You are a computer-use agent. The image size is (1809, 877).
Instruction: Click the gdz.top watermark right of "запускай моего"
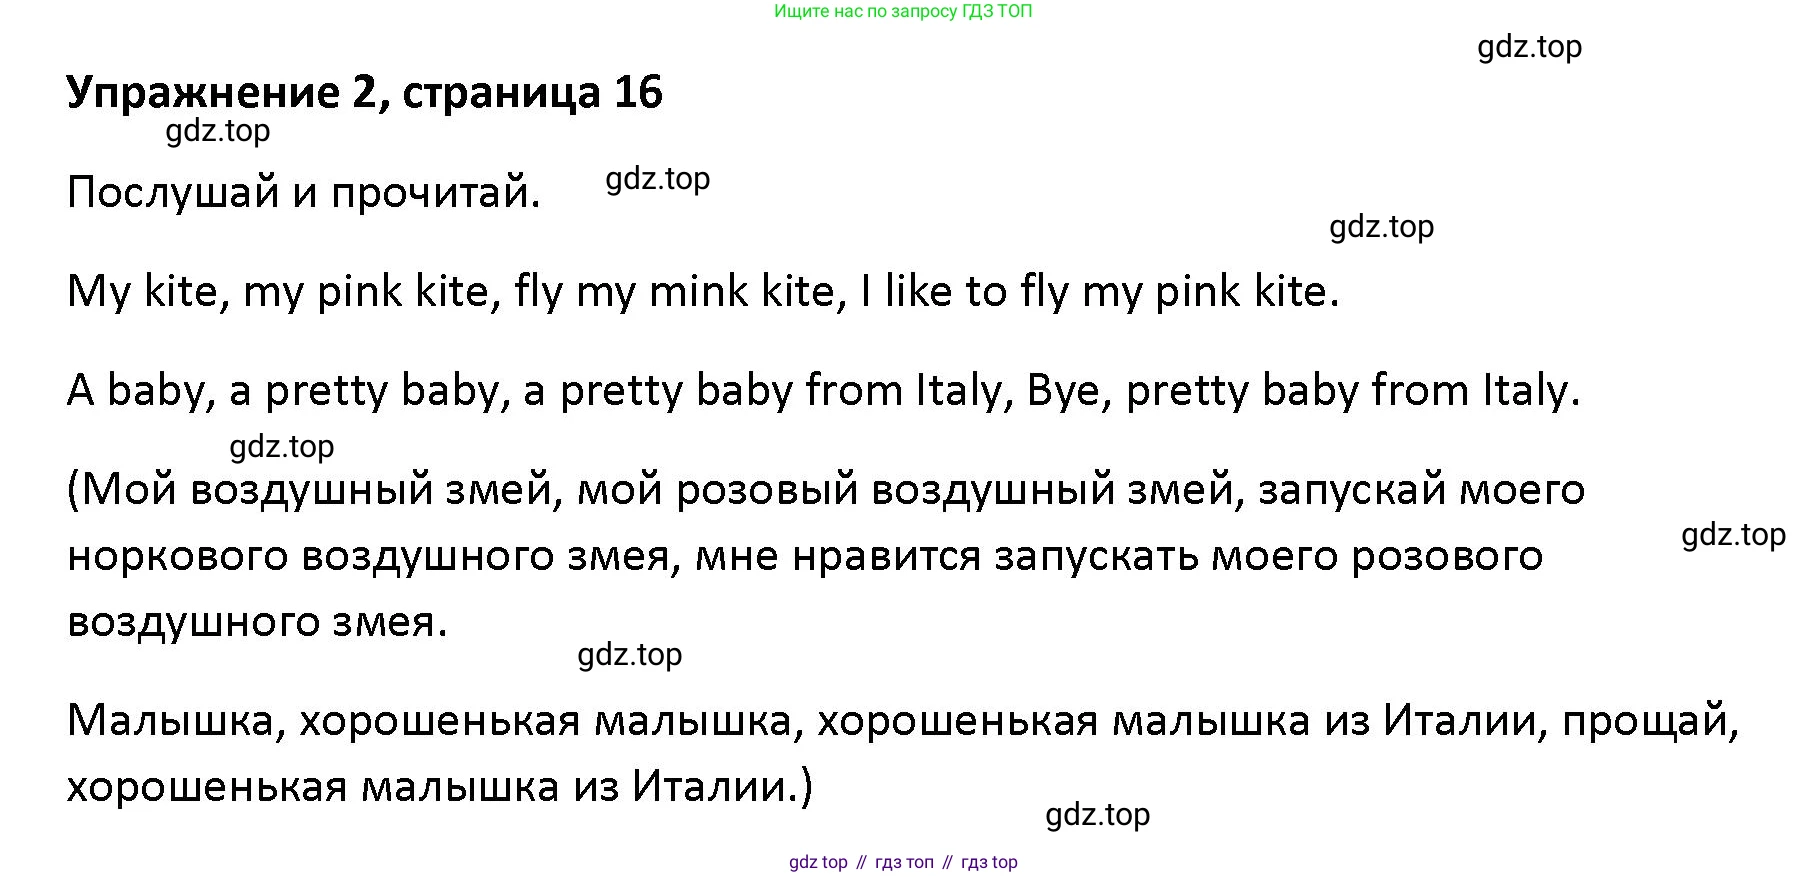click(x=1733, y=535)
